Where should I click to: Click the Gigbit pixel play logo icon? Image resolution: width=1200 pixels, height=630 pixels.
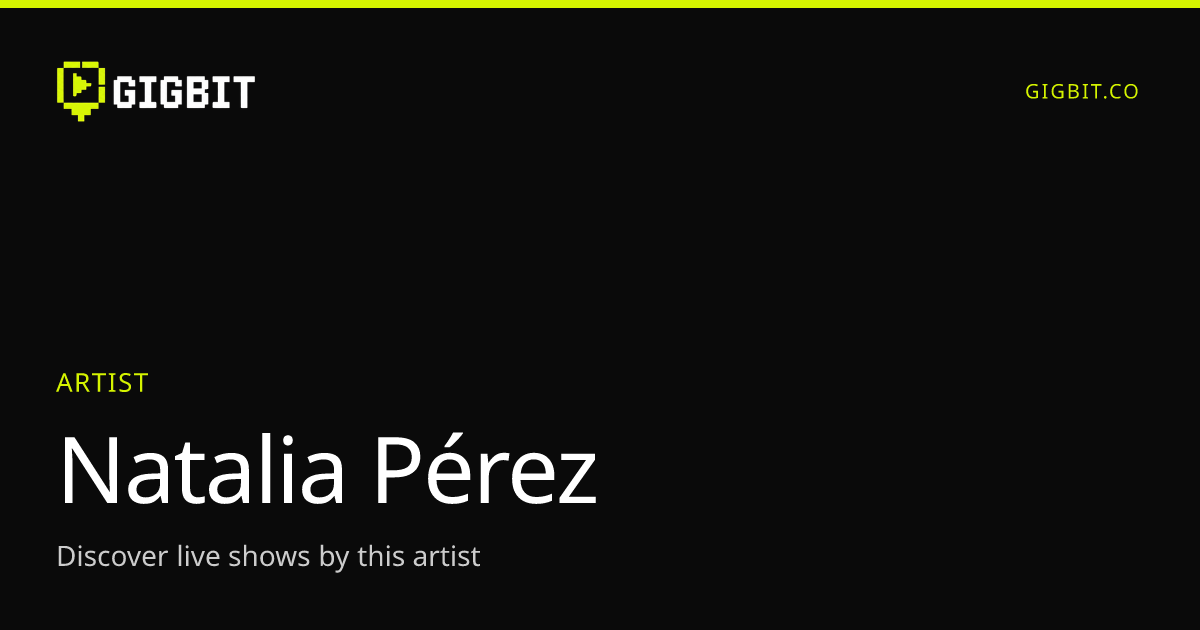pyautogui.click(x=81, y=90)
